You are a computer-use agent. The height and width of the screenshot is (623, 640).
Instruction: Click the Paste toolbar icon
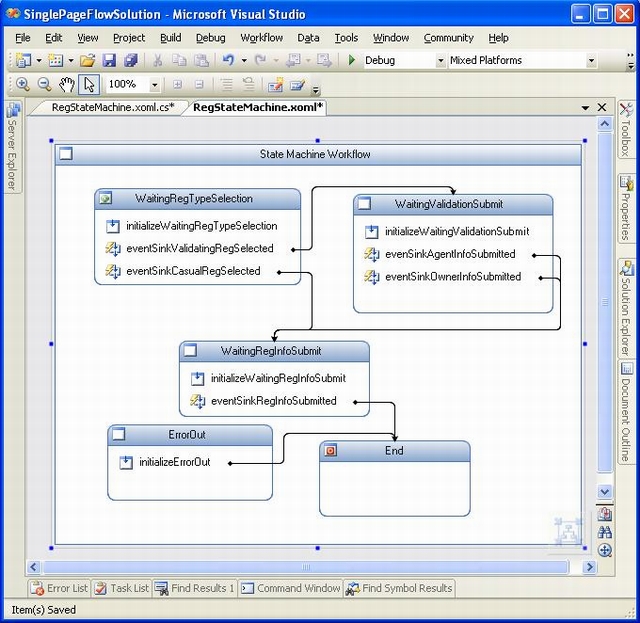coord(201,60)
